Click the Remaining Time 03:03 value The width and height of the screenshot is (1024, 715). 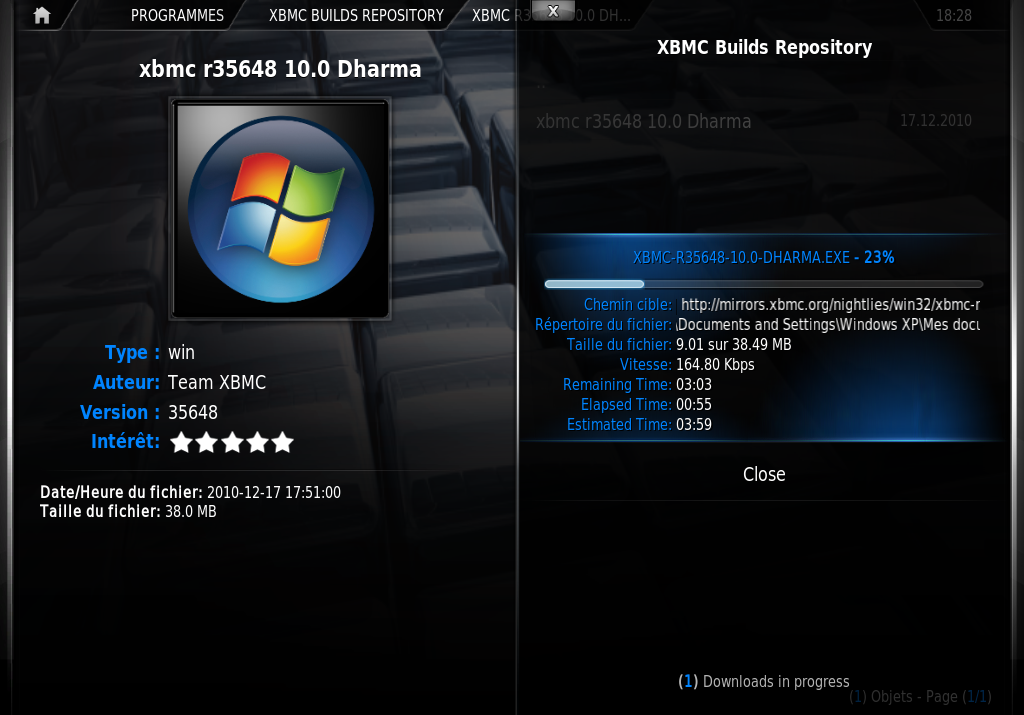(694, 385)
